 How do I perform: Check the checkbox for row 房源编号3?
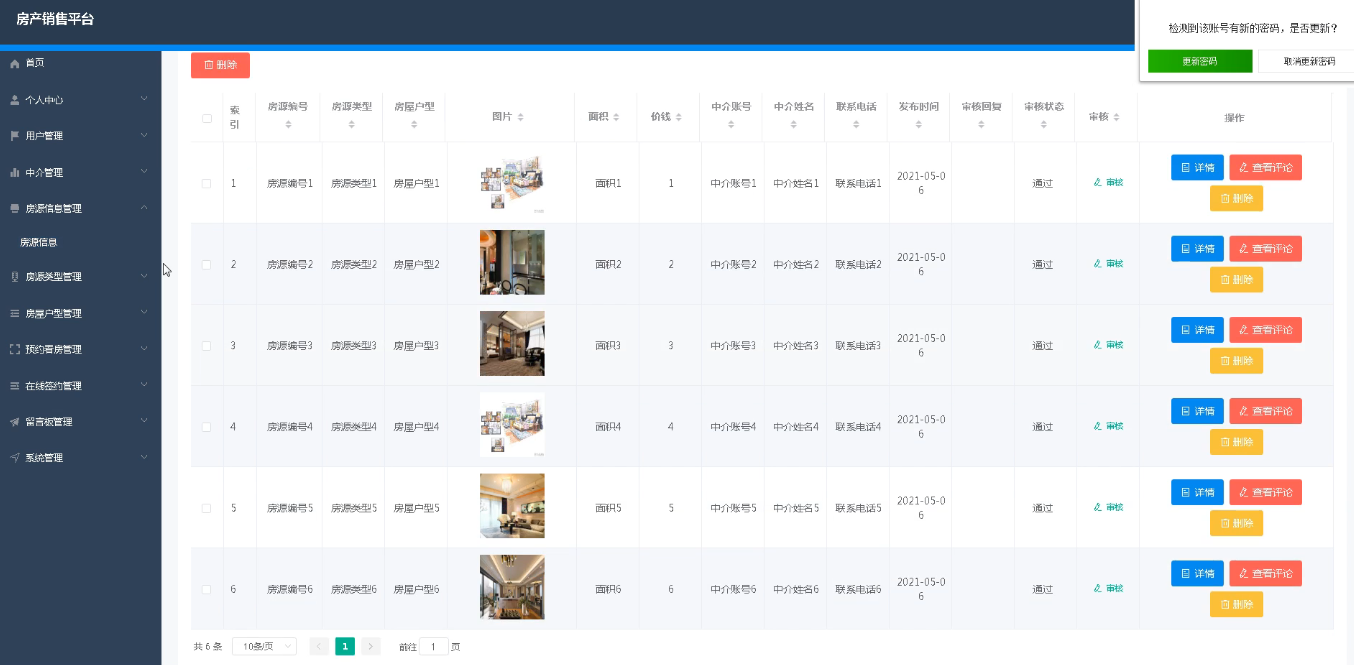click(207, 345)
